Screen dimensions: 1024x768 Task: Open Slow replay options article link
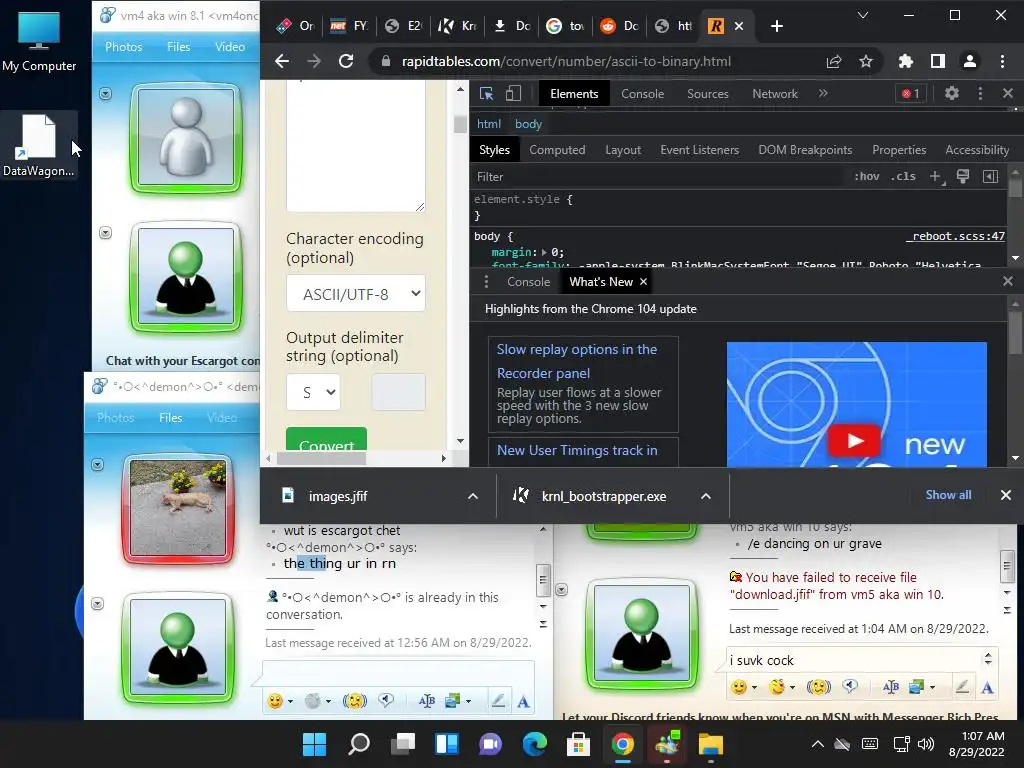tap(577, 361)
